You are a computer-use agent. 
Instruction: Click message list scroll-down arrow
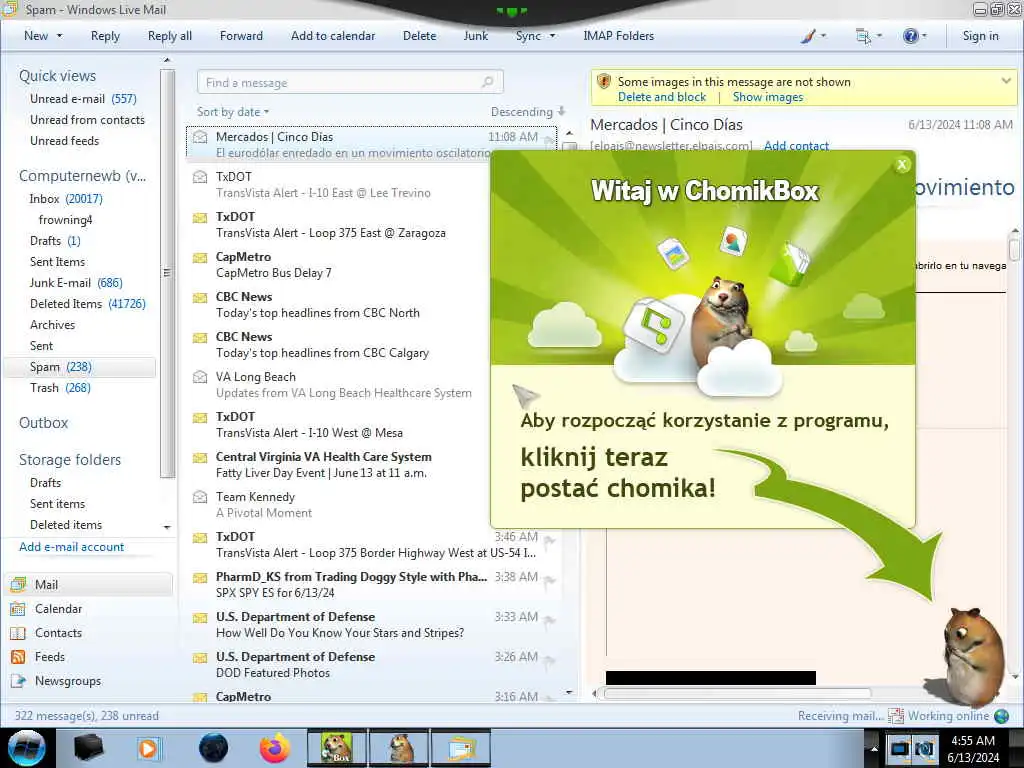[x=569, y=692]
